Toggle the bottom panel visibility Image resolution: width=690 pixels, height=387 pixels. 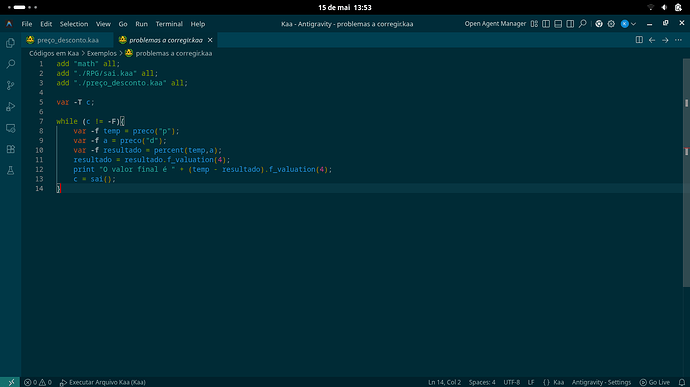click(558, 24)
